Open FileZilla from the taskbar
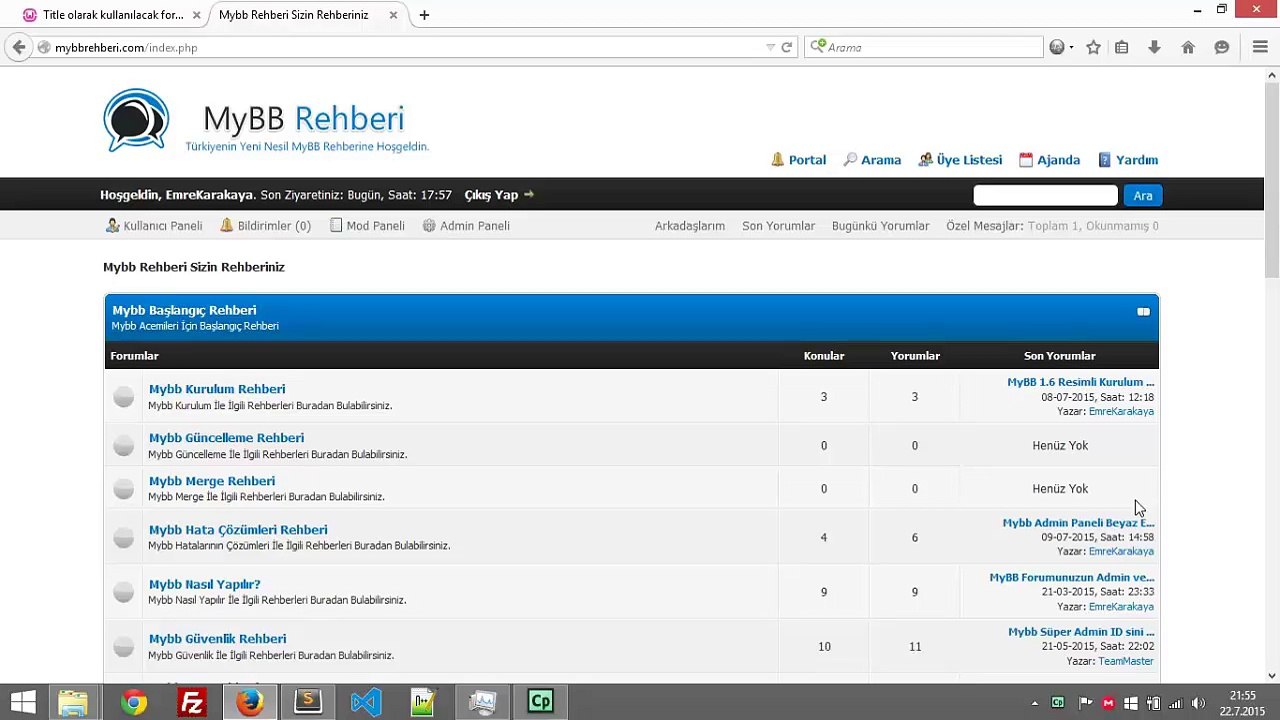 [191, 702]
